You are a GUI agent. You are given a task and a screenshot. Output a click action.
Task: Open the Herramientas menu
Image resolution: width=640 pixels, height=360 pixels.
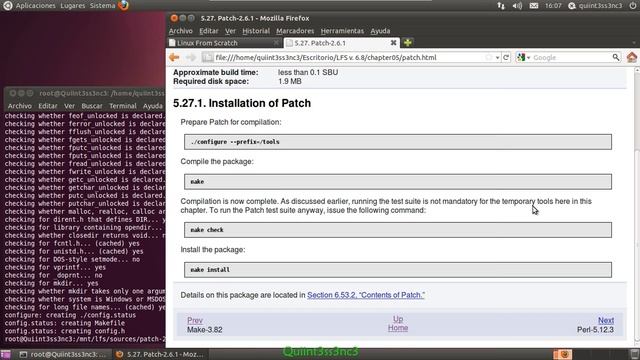click(x=342, y=31)
